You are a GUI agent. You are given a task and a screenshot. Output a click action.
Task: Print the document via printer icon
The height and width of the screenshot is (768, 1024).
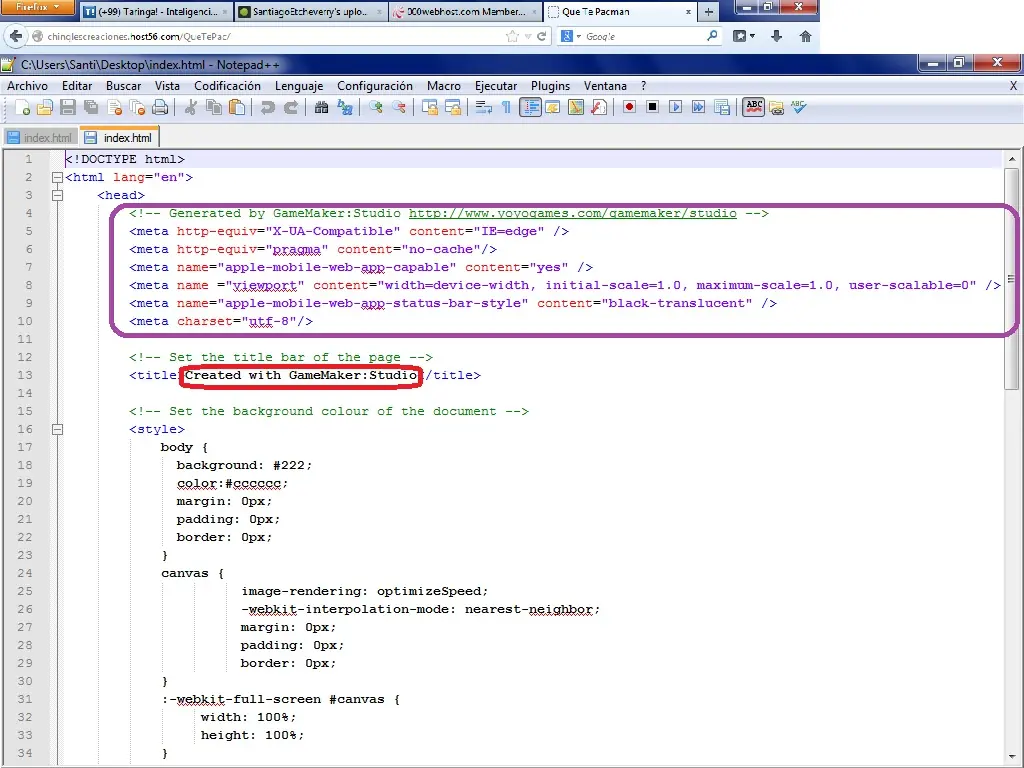160,107
